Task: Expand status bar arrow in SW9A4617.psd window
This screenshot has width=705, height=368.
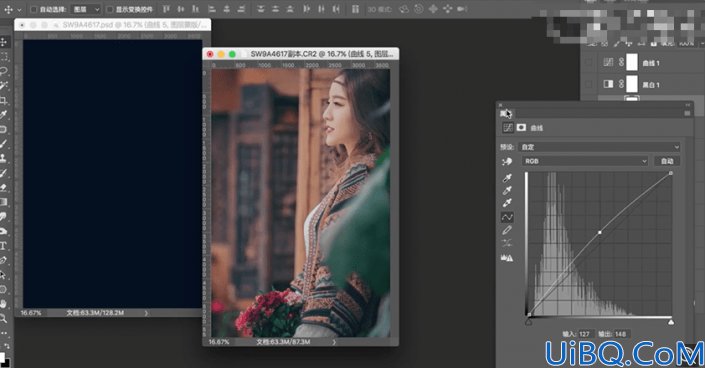Action: 146,313
